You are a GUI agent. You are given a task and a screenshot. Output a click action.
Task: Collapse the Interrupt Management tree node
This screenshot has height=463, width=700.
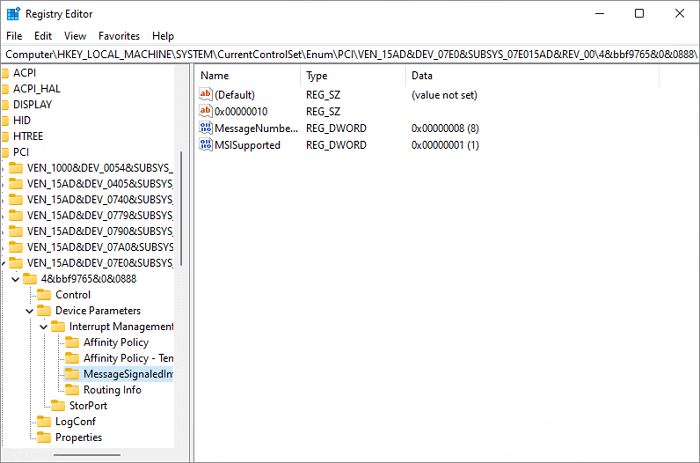[x=43, y=327]
